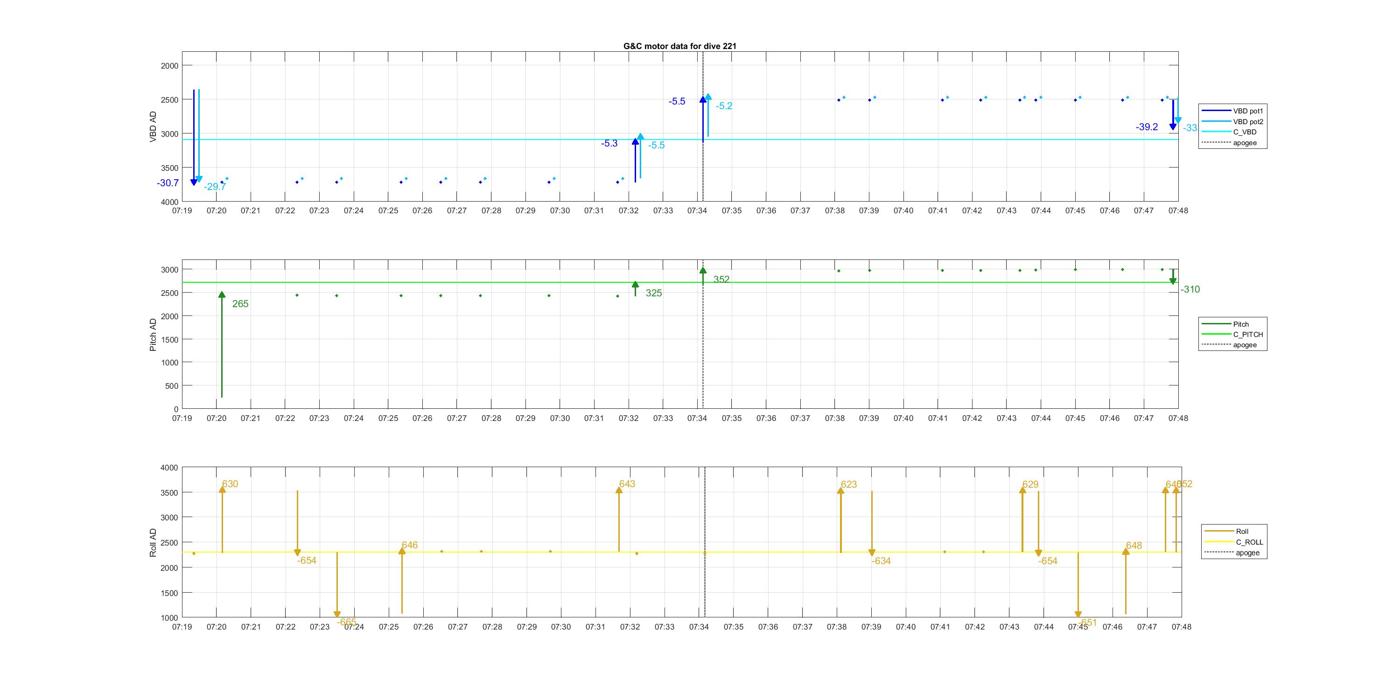Click the "07:34" tick under VBD plot
The height and width of the screenshot is (693, 1400).
[x=697, y=211]
